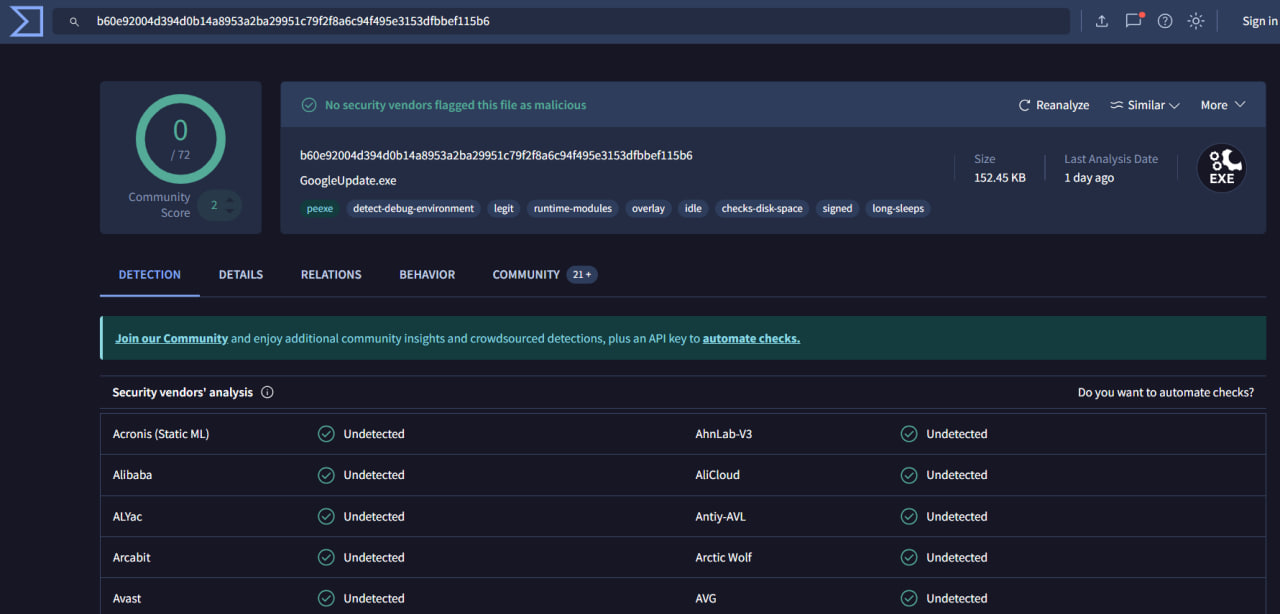The width and height of the screenshot is (1280, 614).
Task: Click the info icon beside Security vendors' analysis
Action: pos(266,392)
